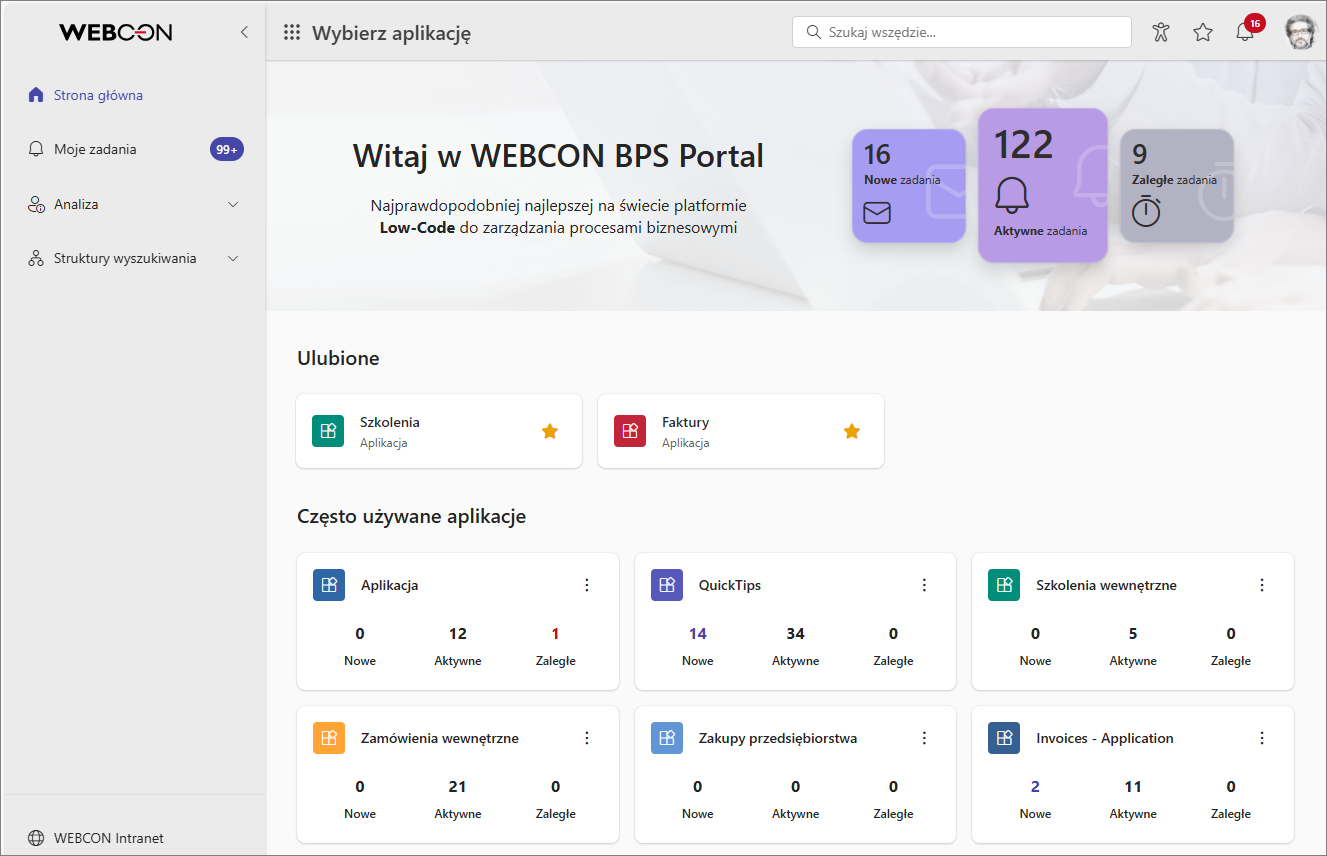Open Szkolenia wewnętrzne application card
Viewport: 1327px width, 856px height.
[x=1133, y=621]
